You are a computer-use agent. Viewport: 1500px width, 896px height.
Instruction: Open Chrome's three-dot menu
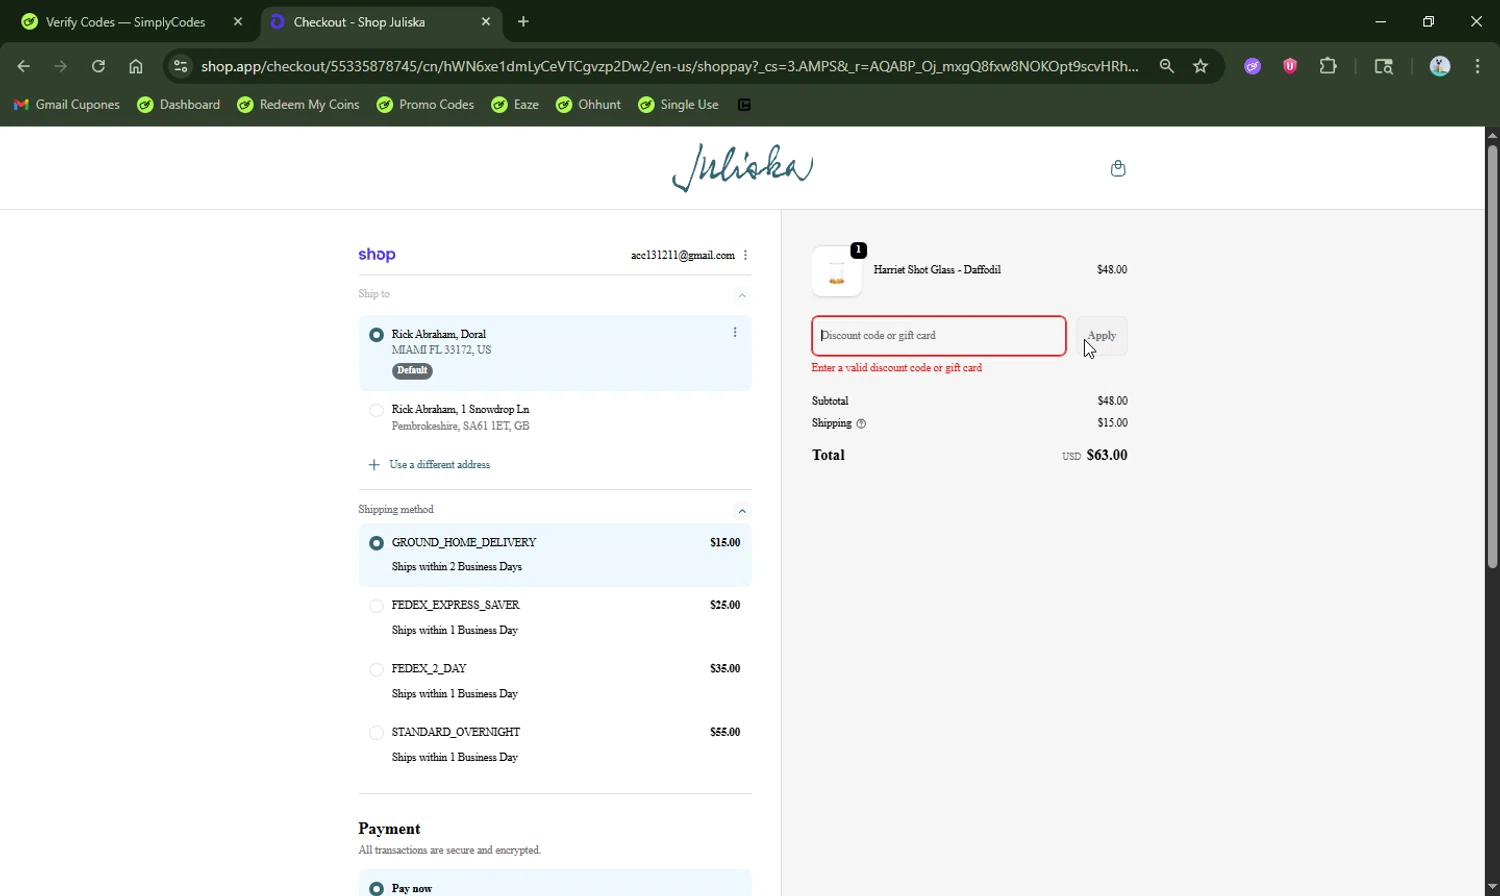click(1478, 66)
